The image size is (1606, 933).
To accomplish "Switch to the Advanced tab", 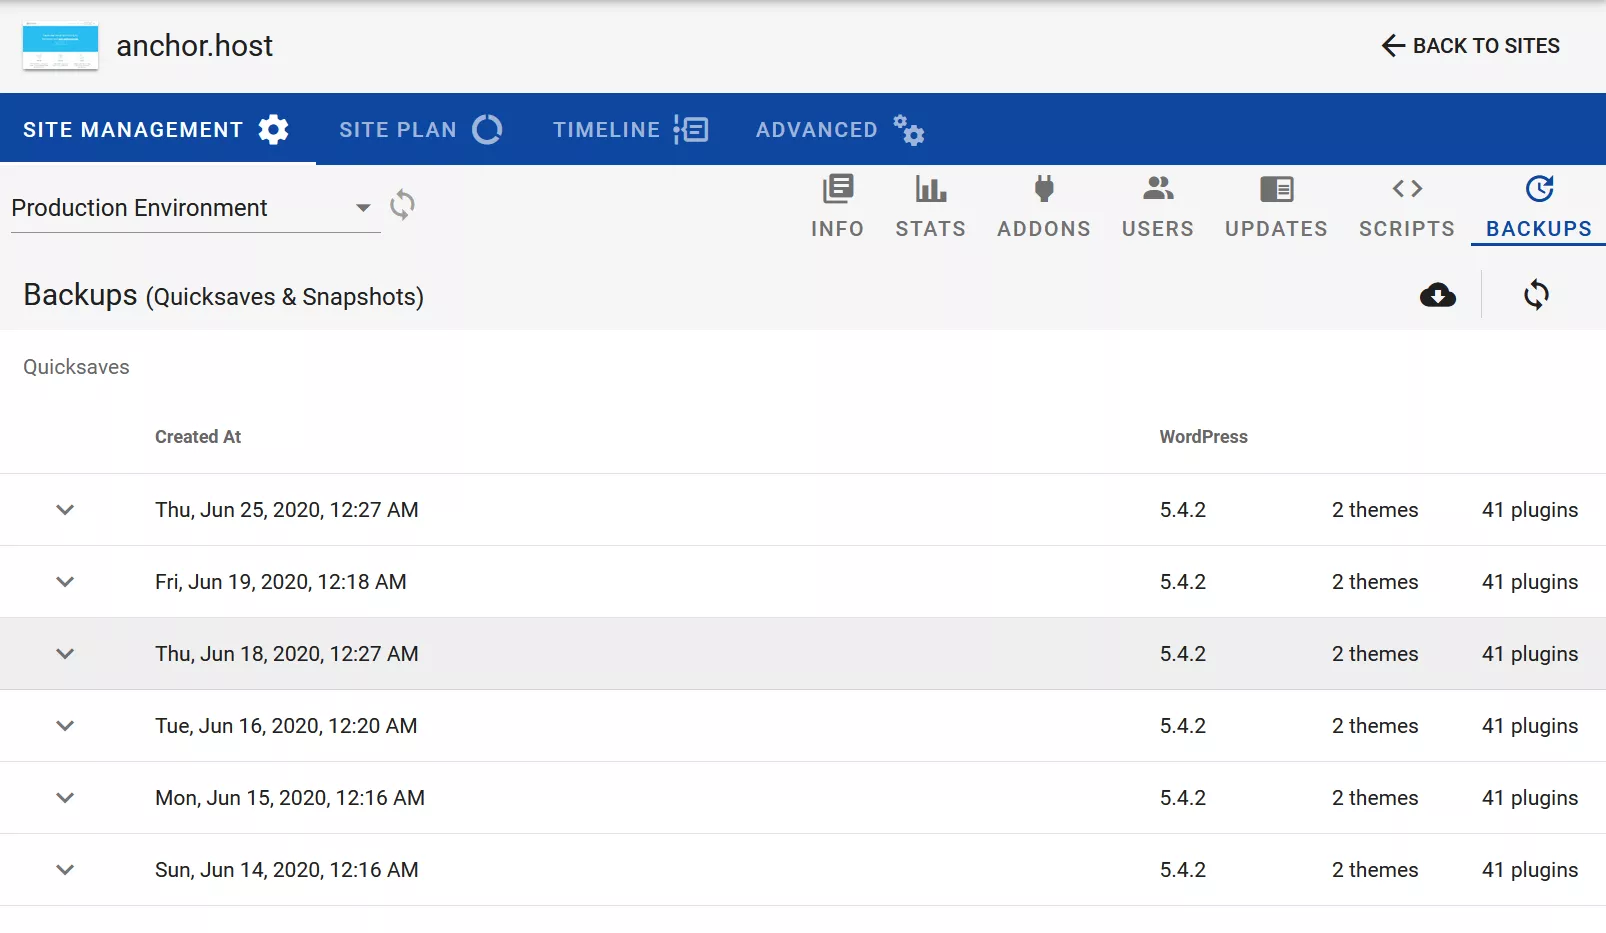I will (x=839, y=130).
